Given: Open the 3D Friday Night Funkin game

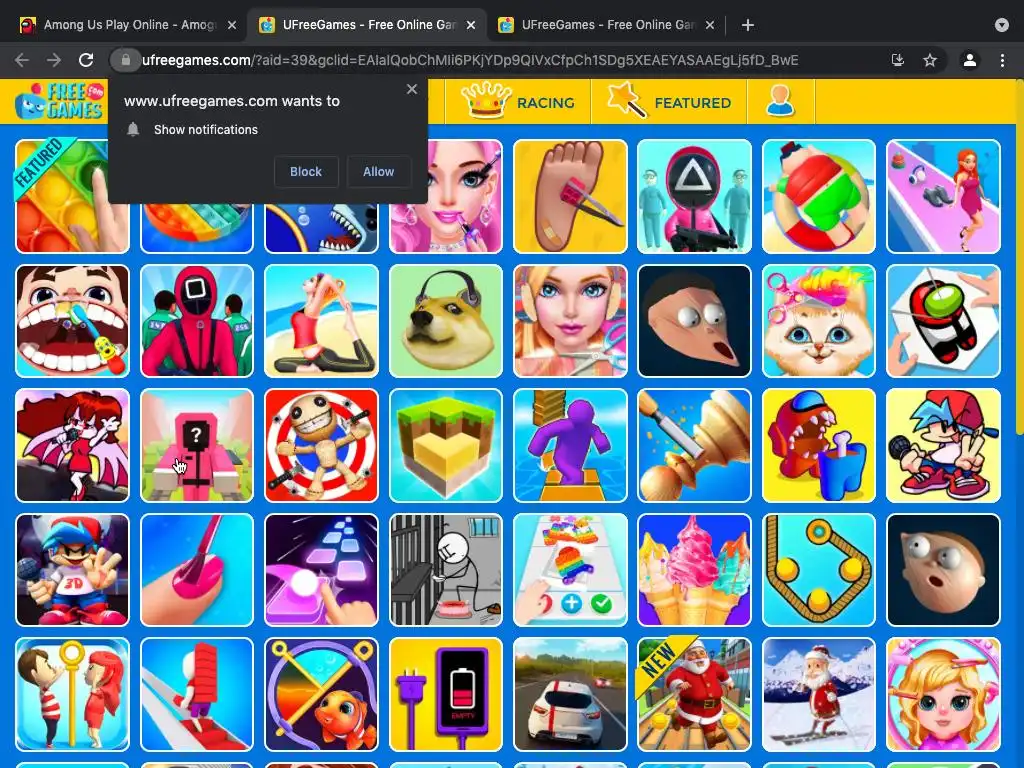Looking at the screenshot, I should click(x=72, y=570).
